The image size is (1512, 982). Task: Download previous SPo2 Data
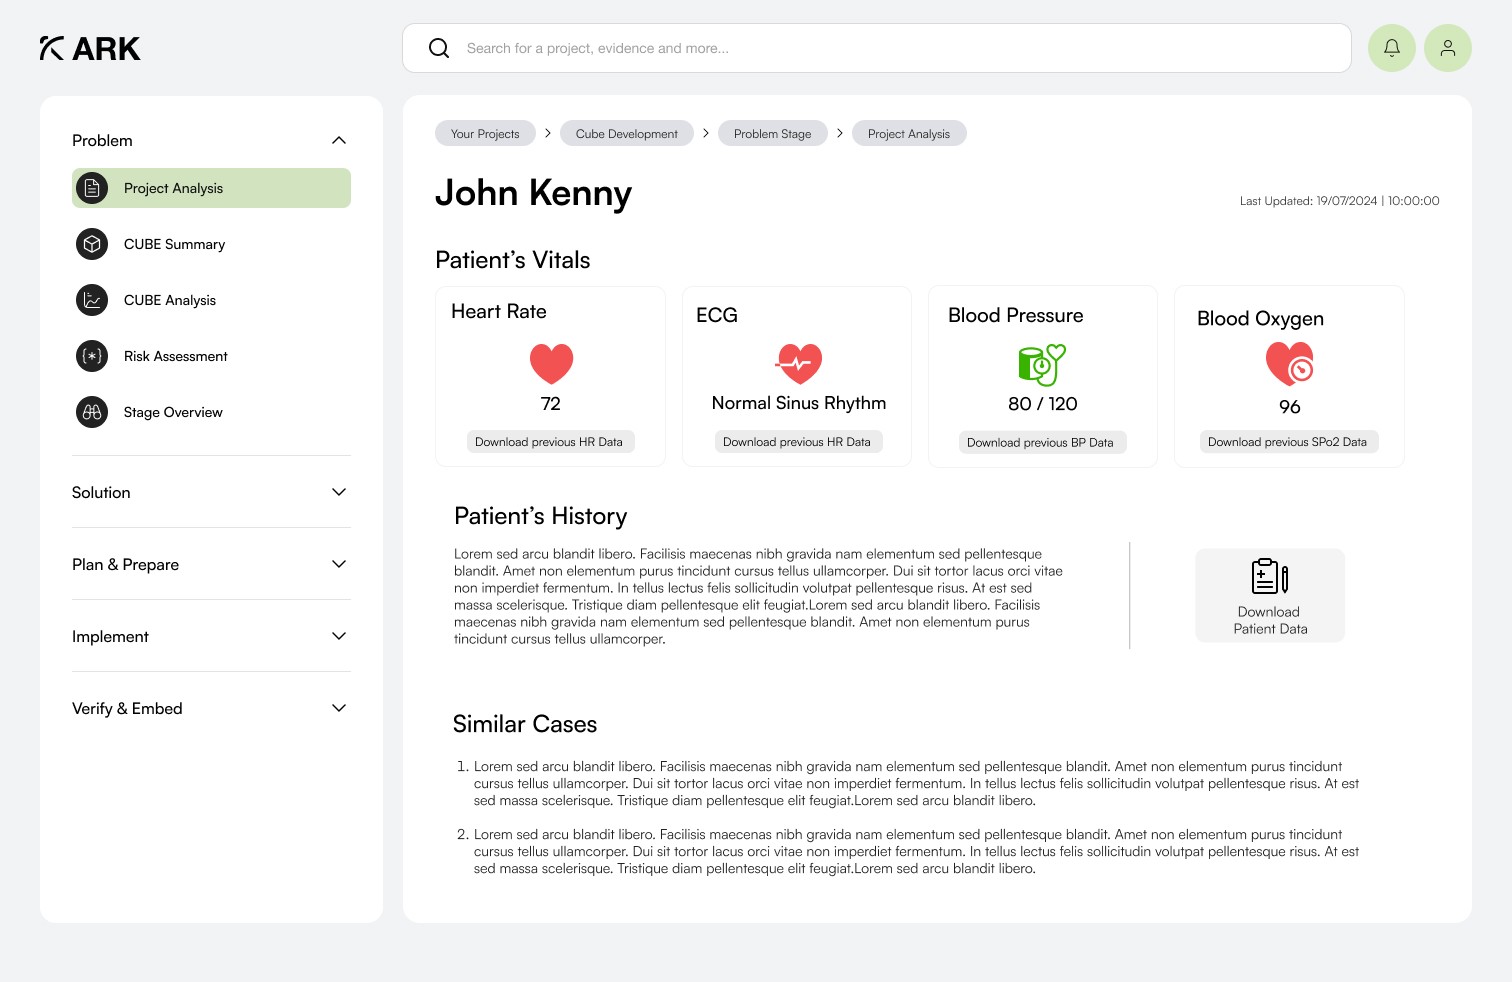(x=1287, y=442)
